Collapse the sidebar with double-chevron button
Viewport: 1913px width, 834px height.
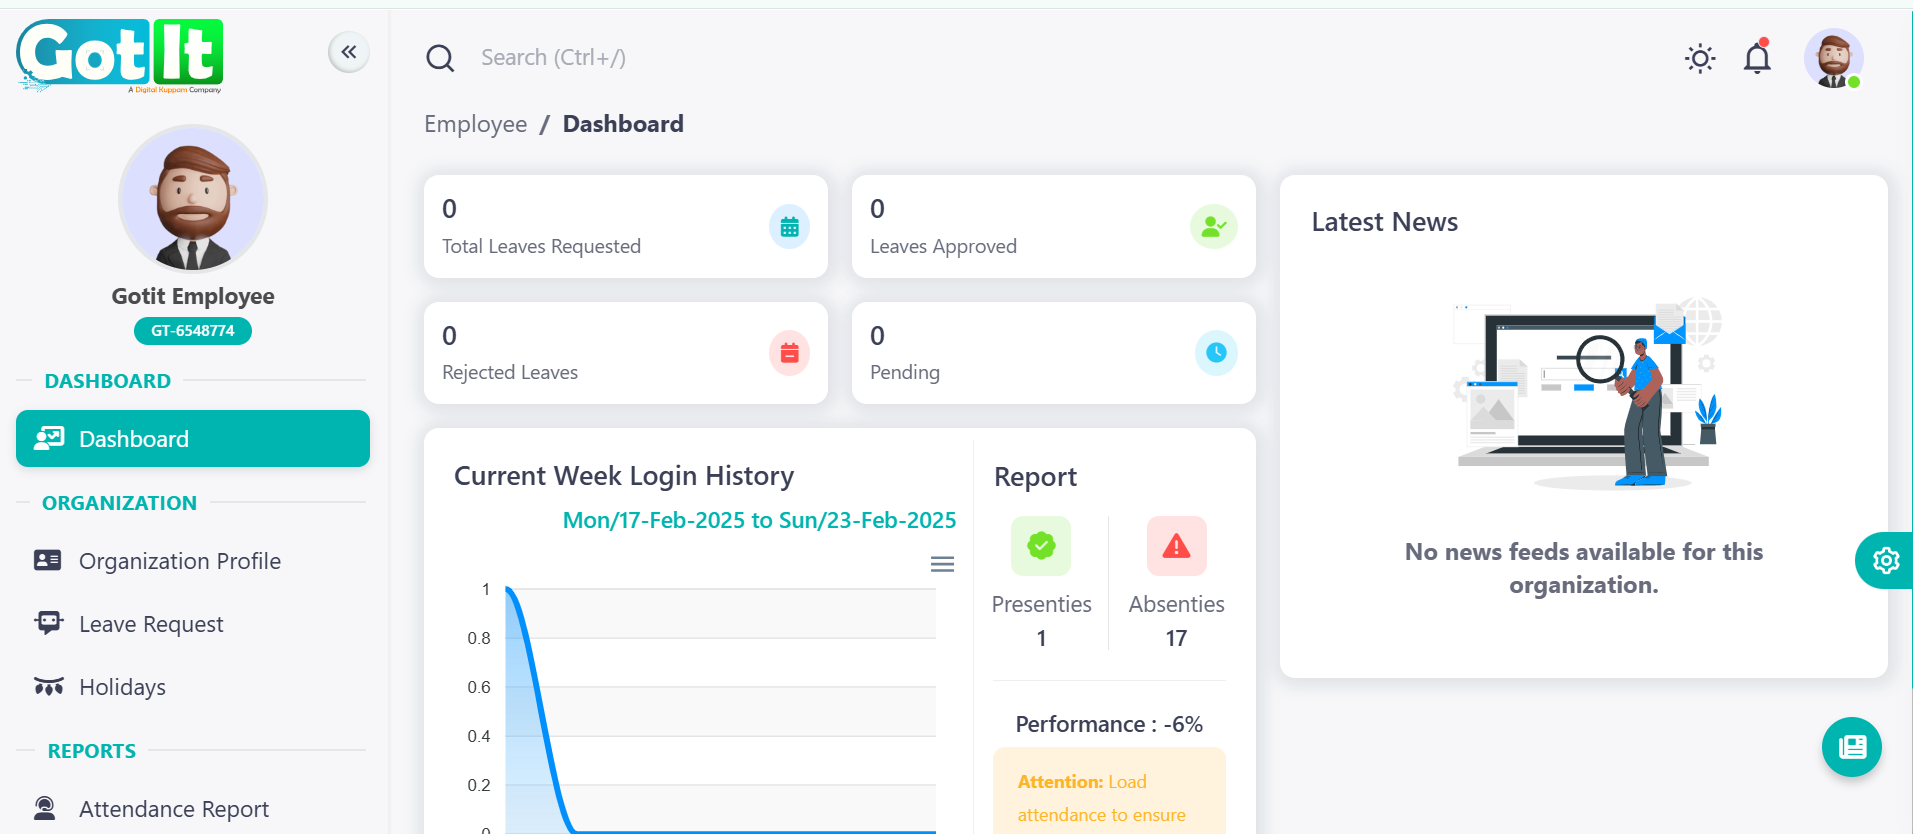pos(348,52)
